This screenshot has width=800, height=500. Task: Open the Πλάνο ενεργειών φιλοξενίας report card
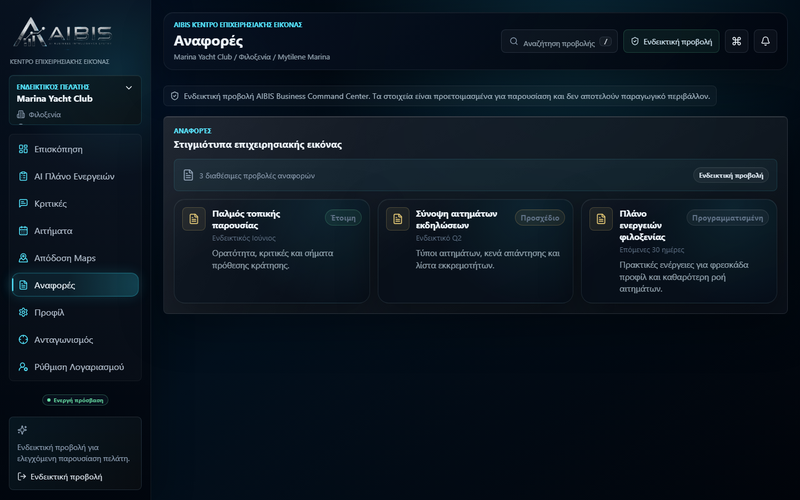pos(679,251)
